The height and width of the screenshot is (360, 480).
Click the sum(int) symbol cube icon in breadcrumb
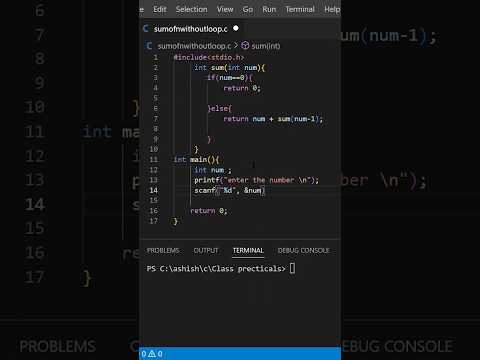click(245, 45)
